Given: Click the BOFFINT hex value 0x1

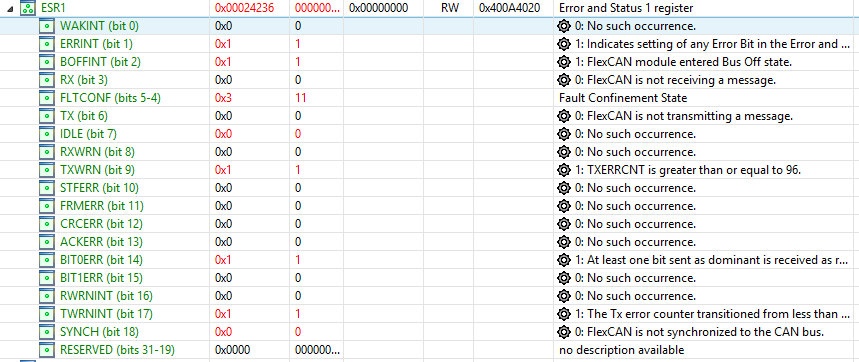Looking at the screenshot, I should coord(223,62).
